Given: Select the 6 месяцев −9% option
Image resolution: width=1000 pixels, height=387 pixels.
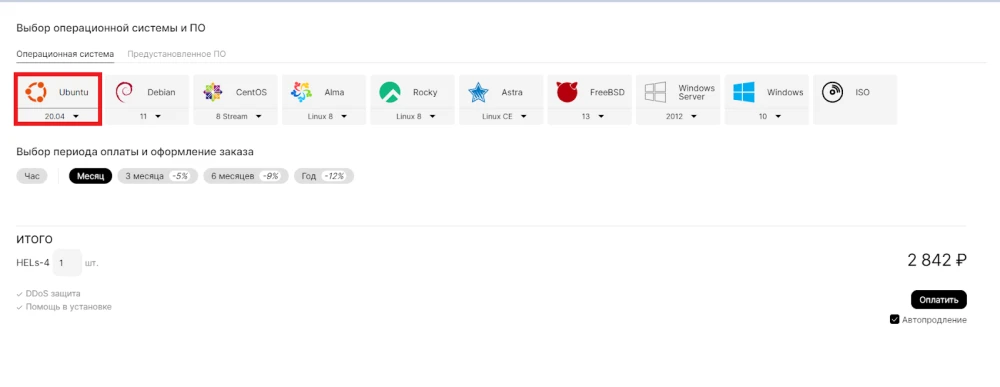Looking at the screenshot, I should click(246, 176).
